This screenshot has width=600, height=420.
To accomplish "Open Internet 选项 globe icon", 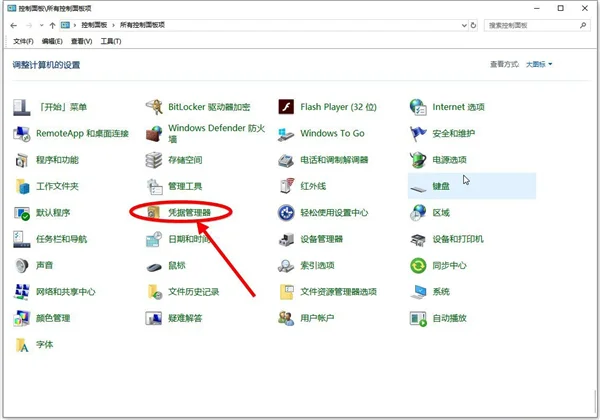I will 418,107.
